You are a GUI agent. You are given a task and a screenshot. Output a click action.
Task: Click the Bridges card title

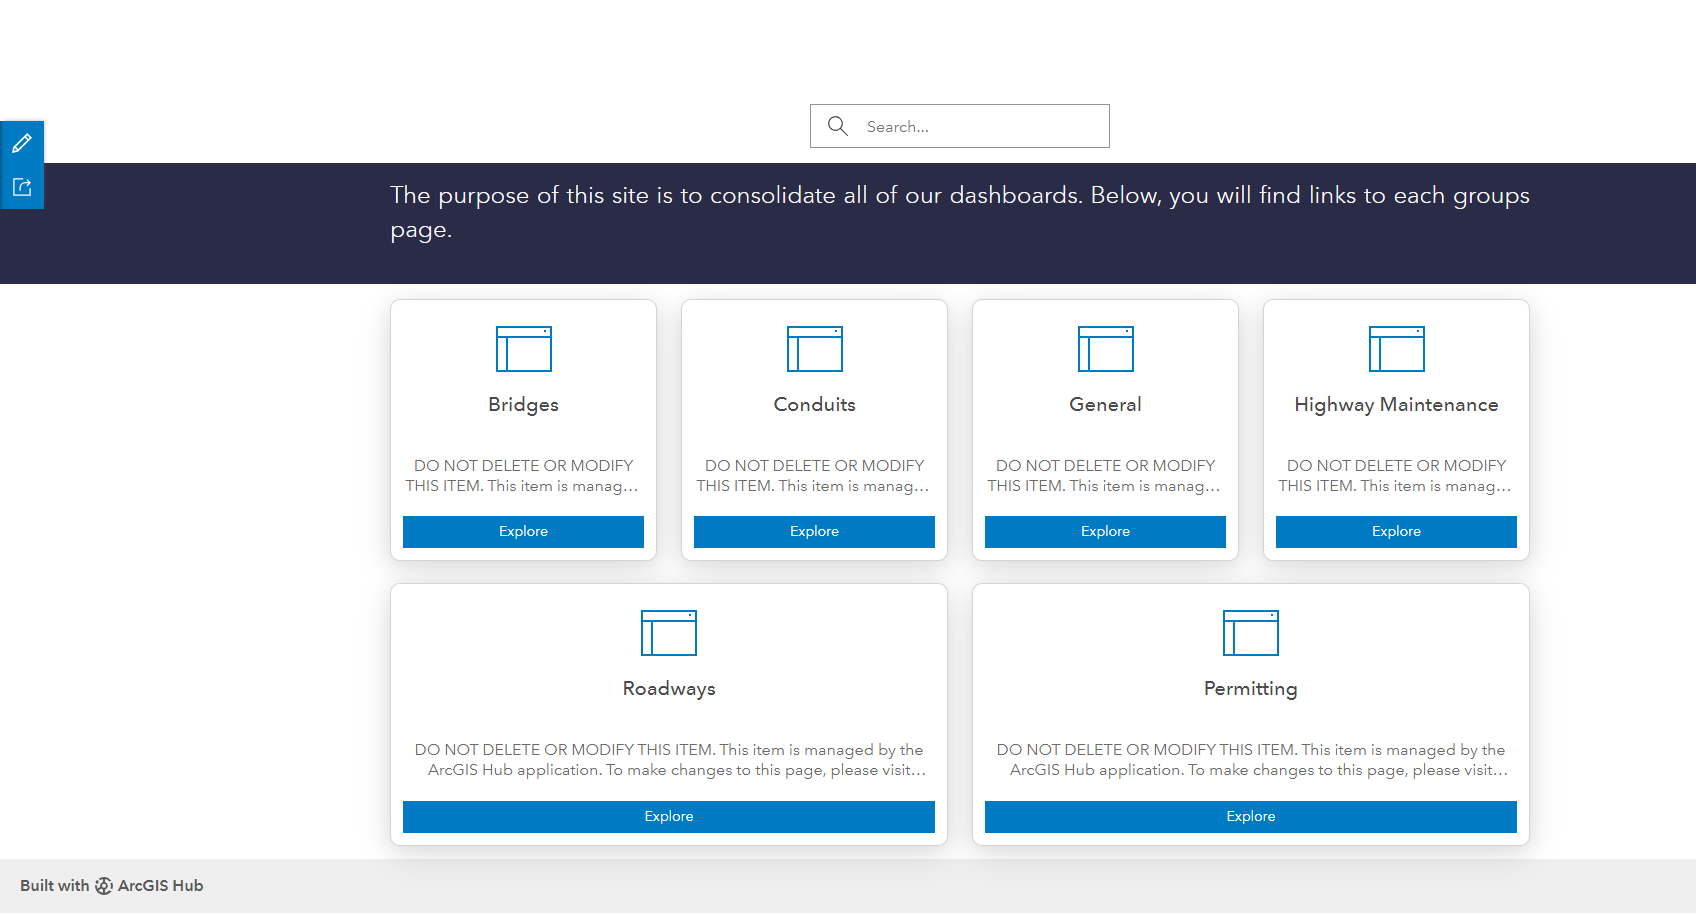click(x=523, y=404)
